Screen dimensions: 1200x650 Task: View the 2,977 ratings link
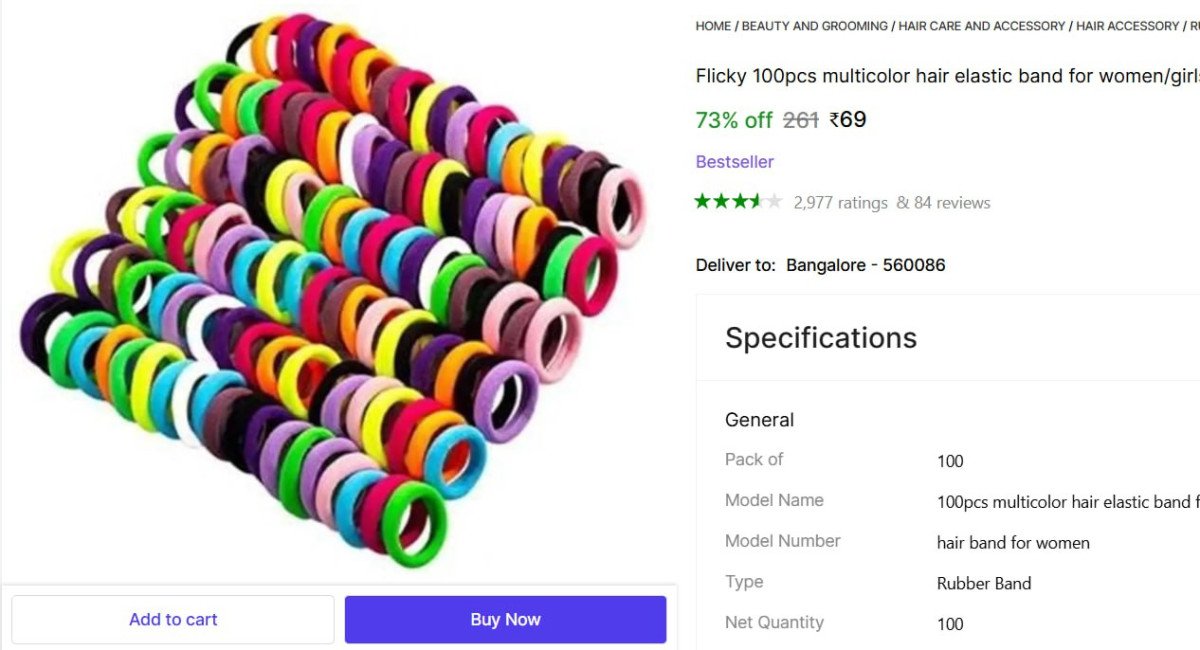[x=840, y=203]
